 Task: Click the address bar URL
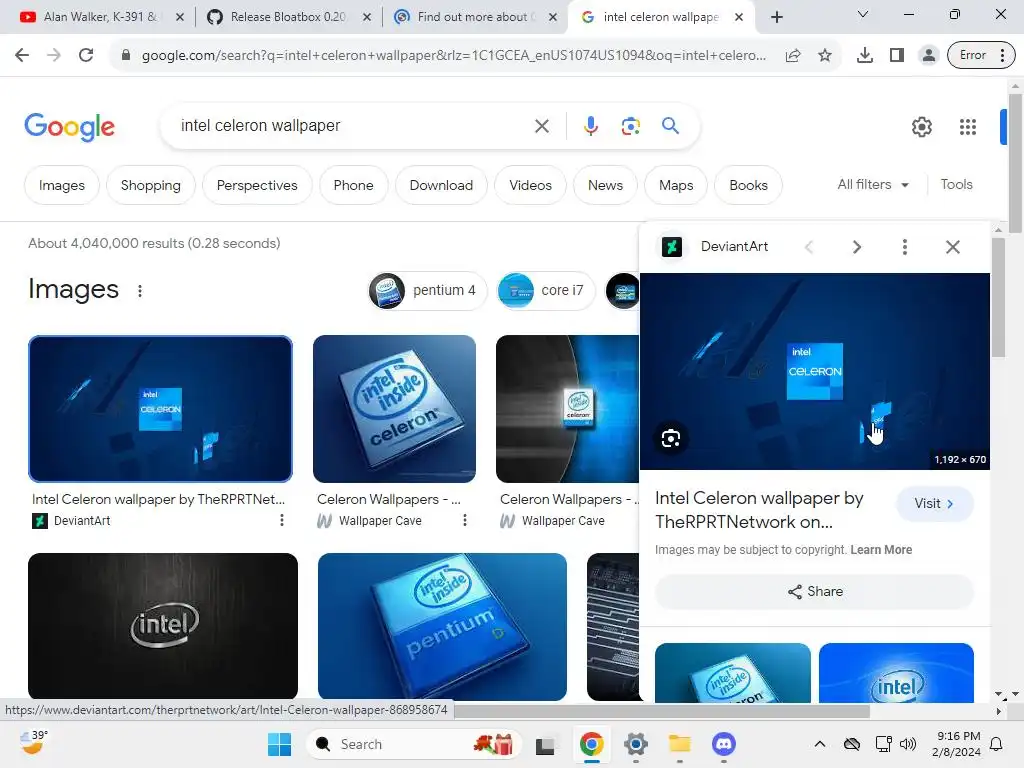tap(454, 56)
